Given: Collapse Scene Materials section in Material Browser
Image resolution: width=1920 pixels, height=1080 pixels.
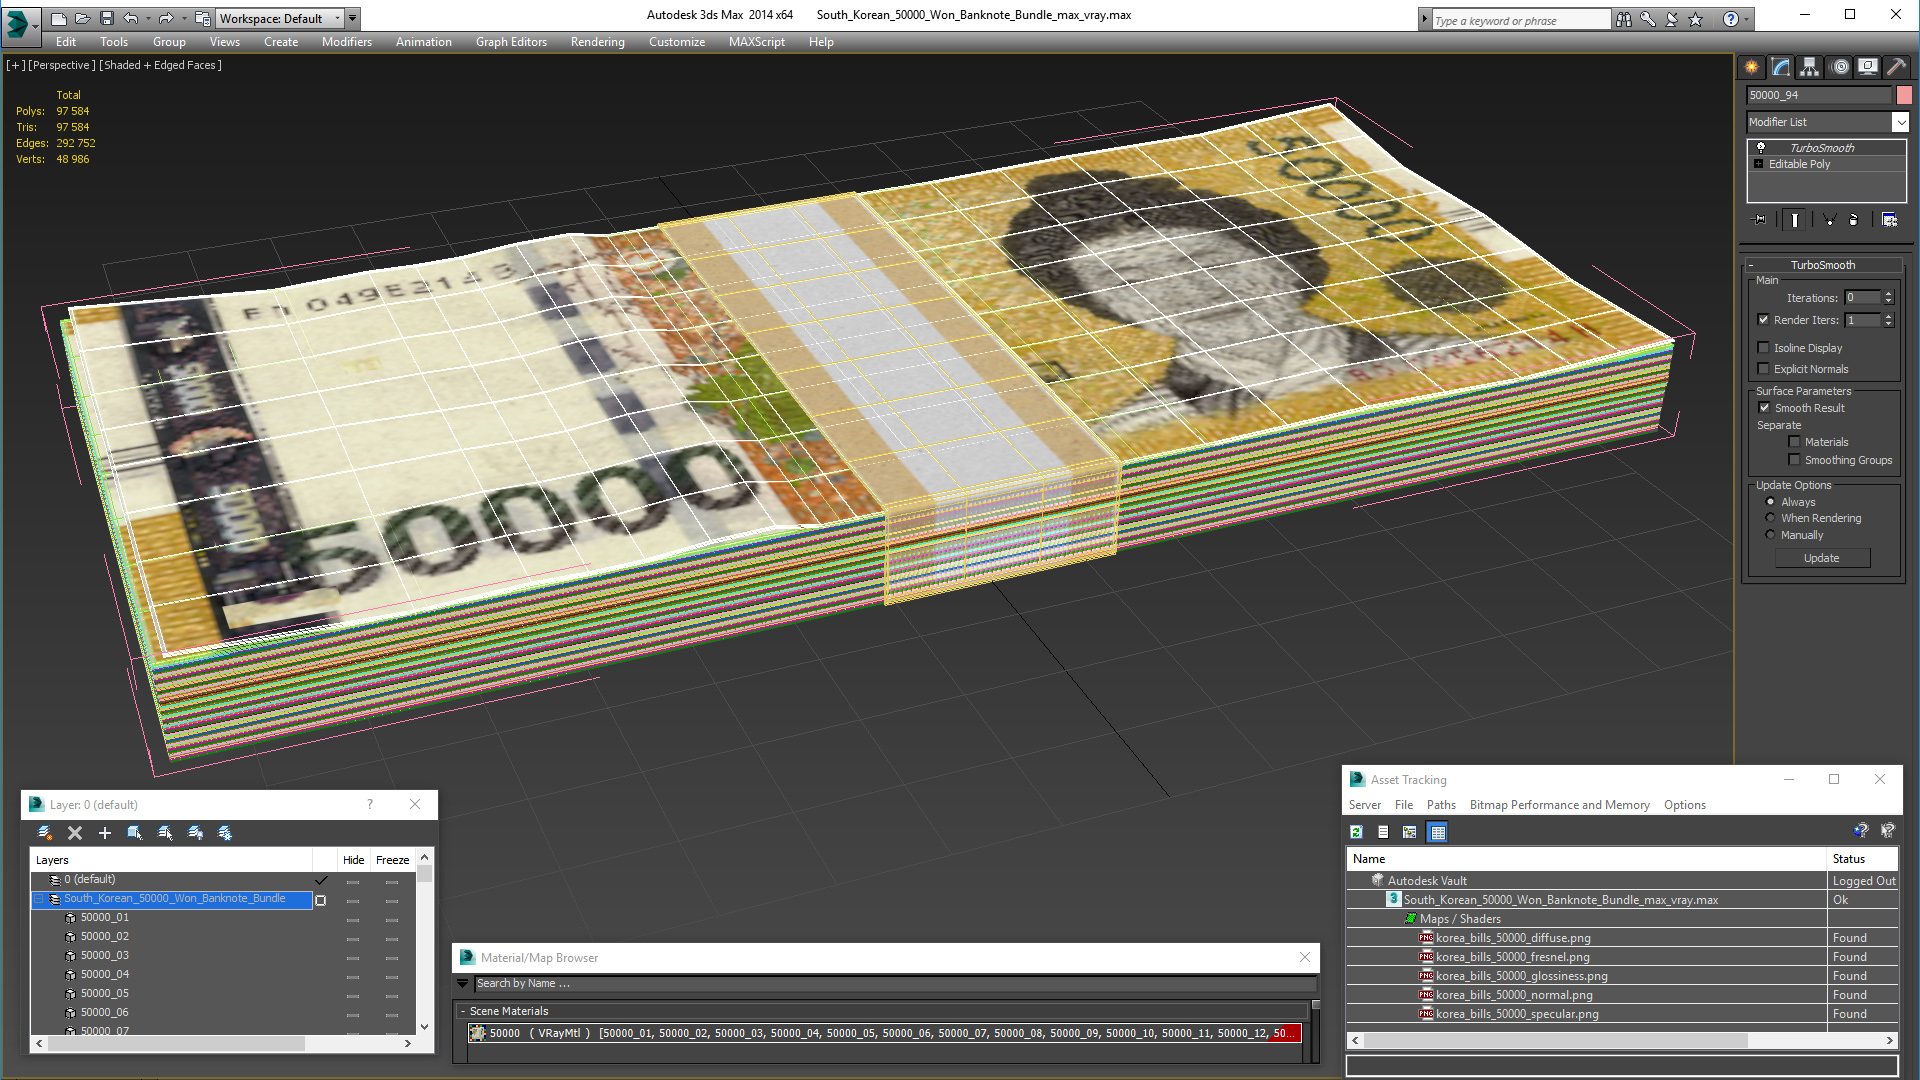Looking at the screenshot, I should coord(462,1011).
